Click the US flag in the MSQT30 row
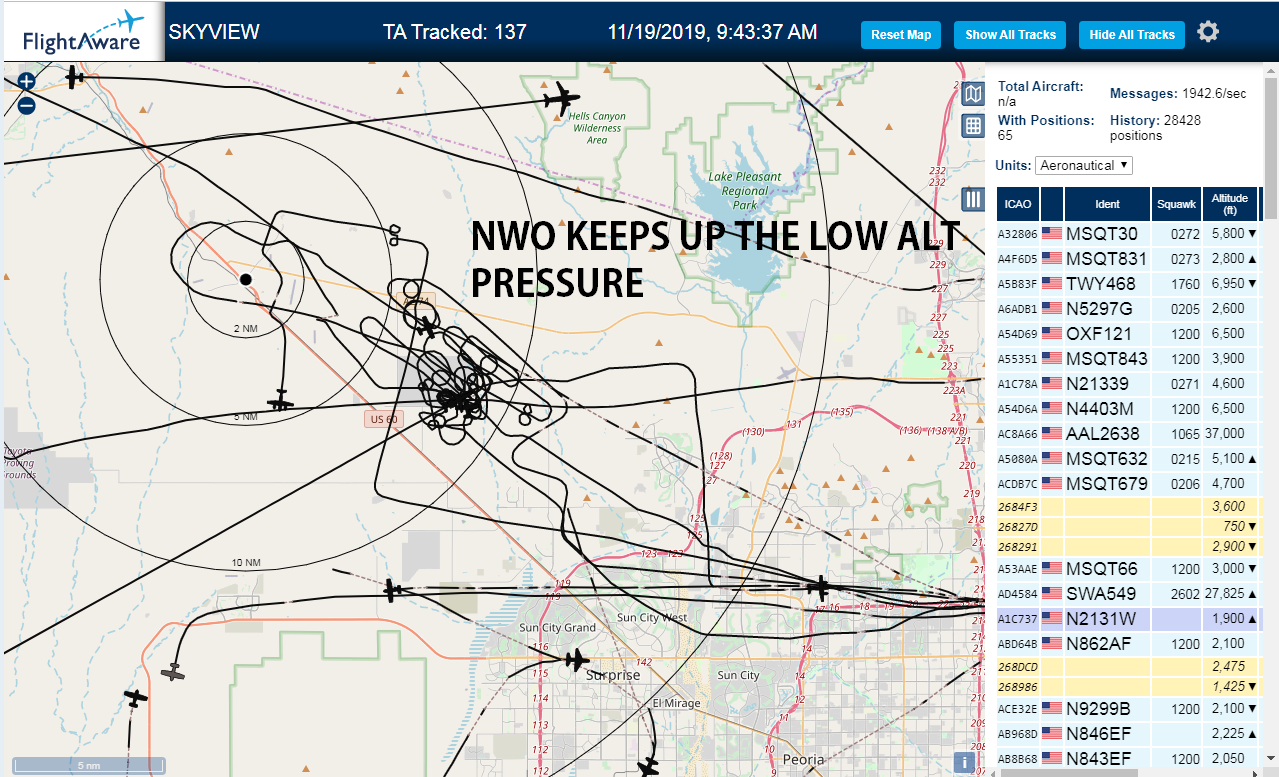 1052,233
